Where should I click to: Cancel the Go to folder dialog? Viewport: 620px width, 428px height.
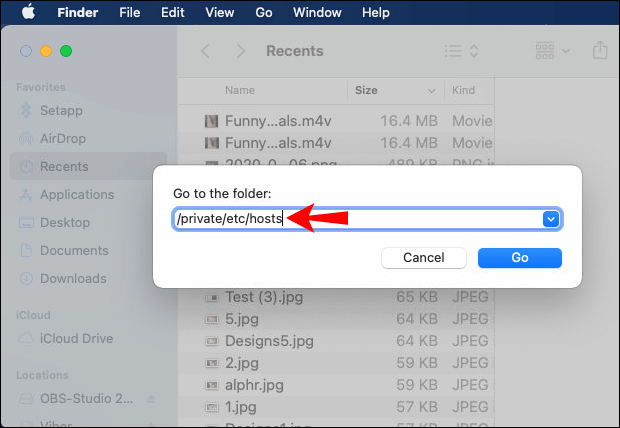[423, 258]
